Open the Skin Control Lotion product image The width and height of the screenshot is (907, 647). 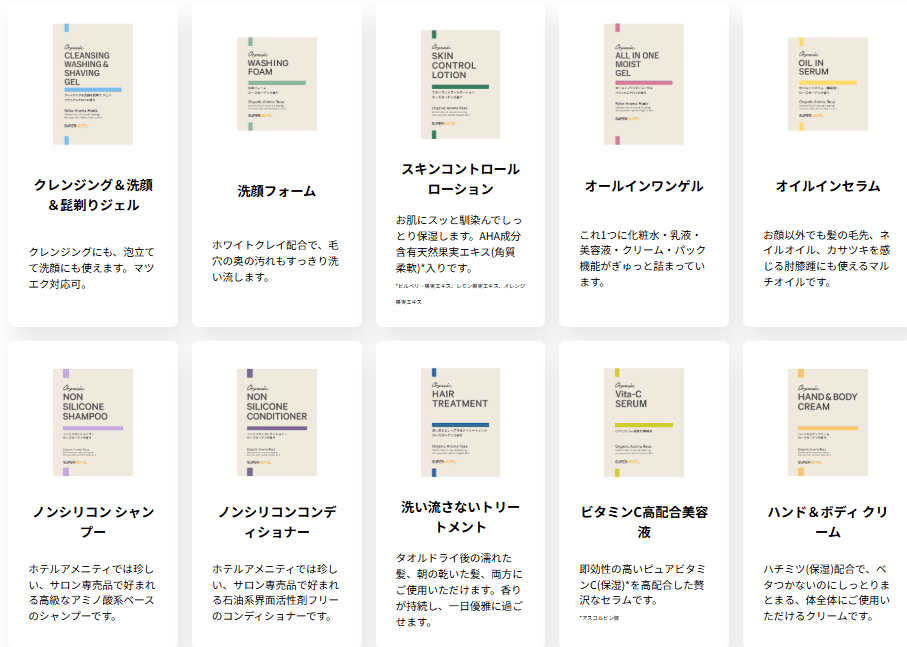pyautogui.click(x=460, y=84)
